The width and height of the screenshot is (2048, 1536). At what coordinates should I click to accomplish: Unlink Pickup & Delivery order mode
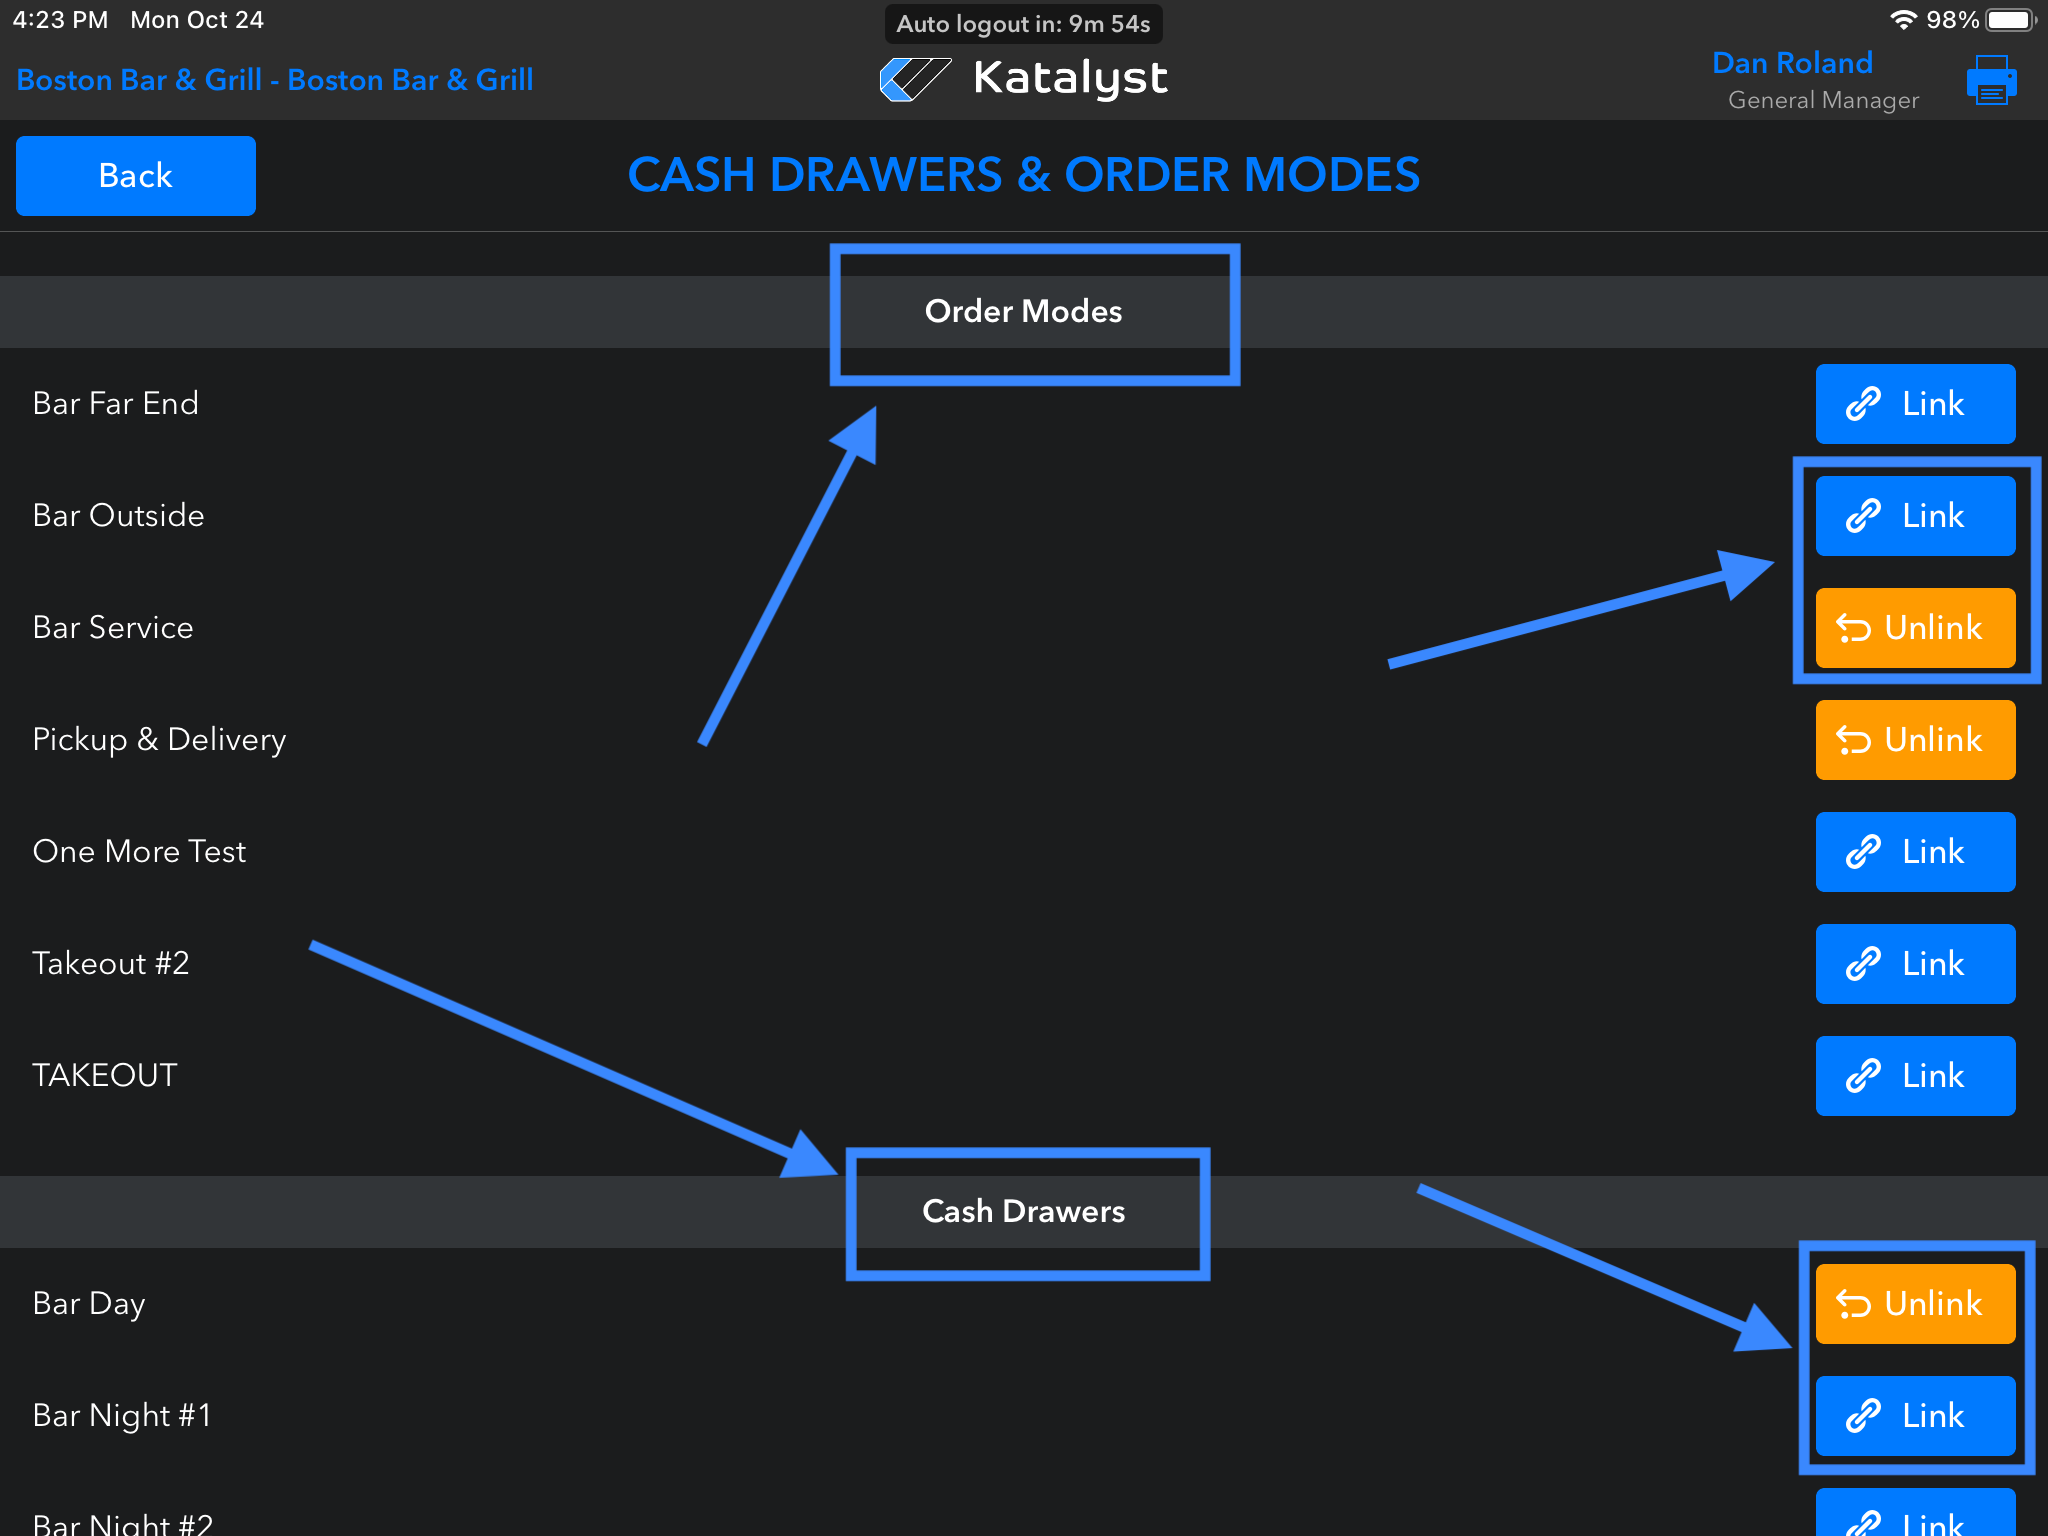pos(1914,740)
